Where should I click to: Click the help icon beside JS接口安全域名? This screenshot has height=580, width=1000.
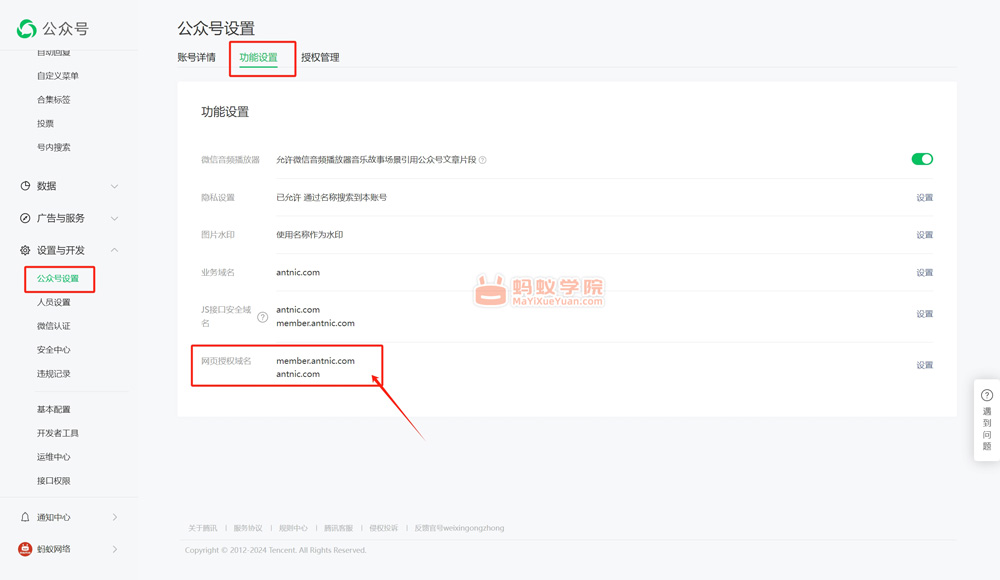point(262,316)
